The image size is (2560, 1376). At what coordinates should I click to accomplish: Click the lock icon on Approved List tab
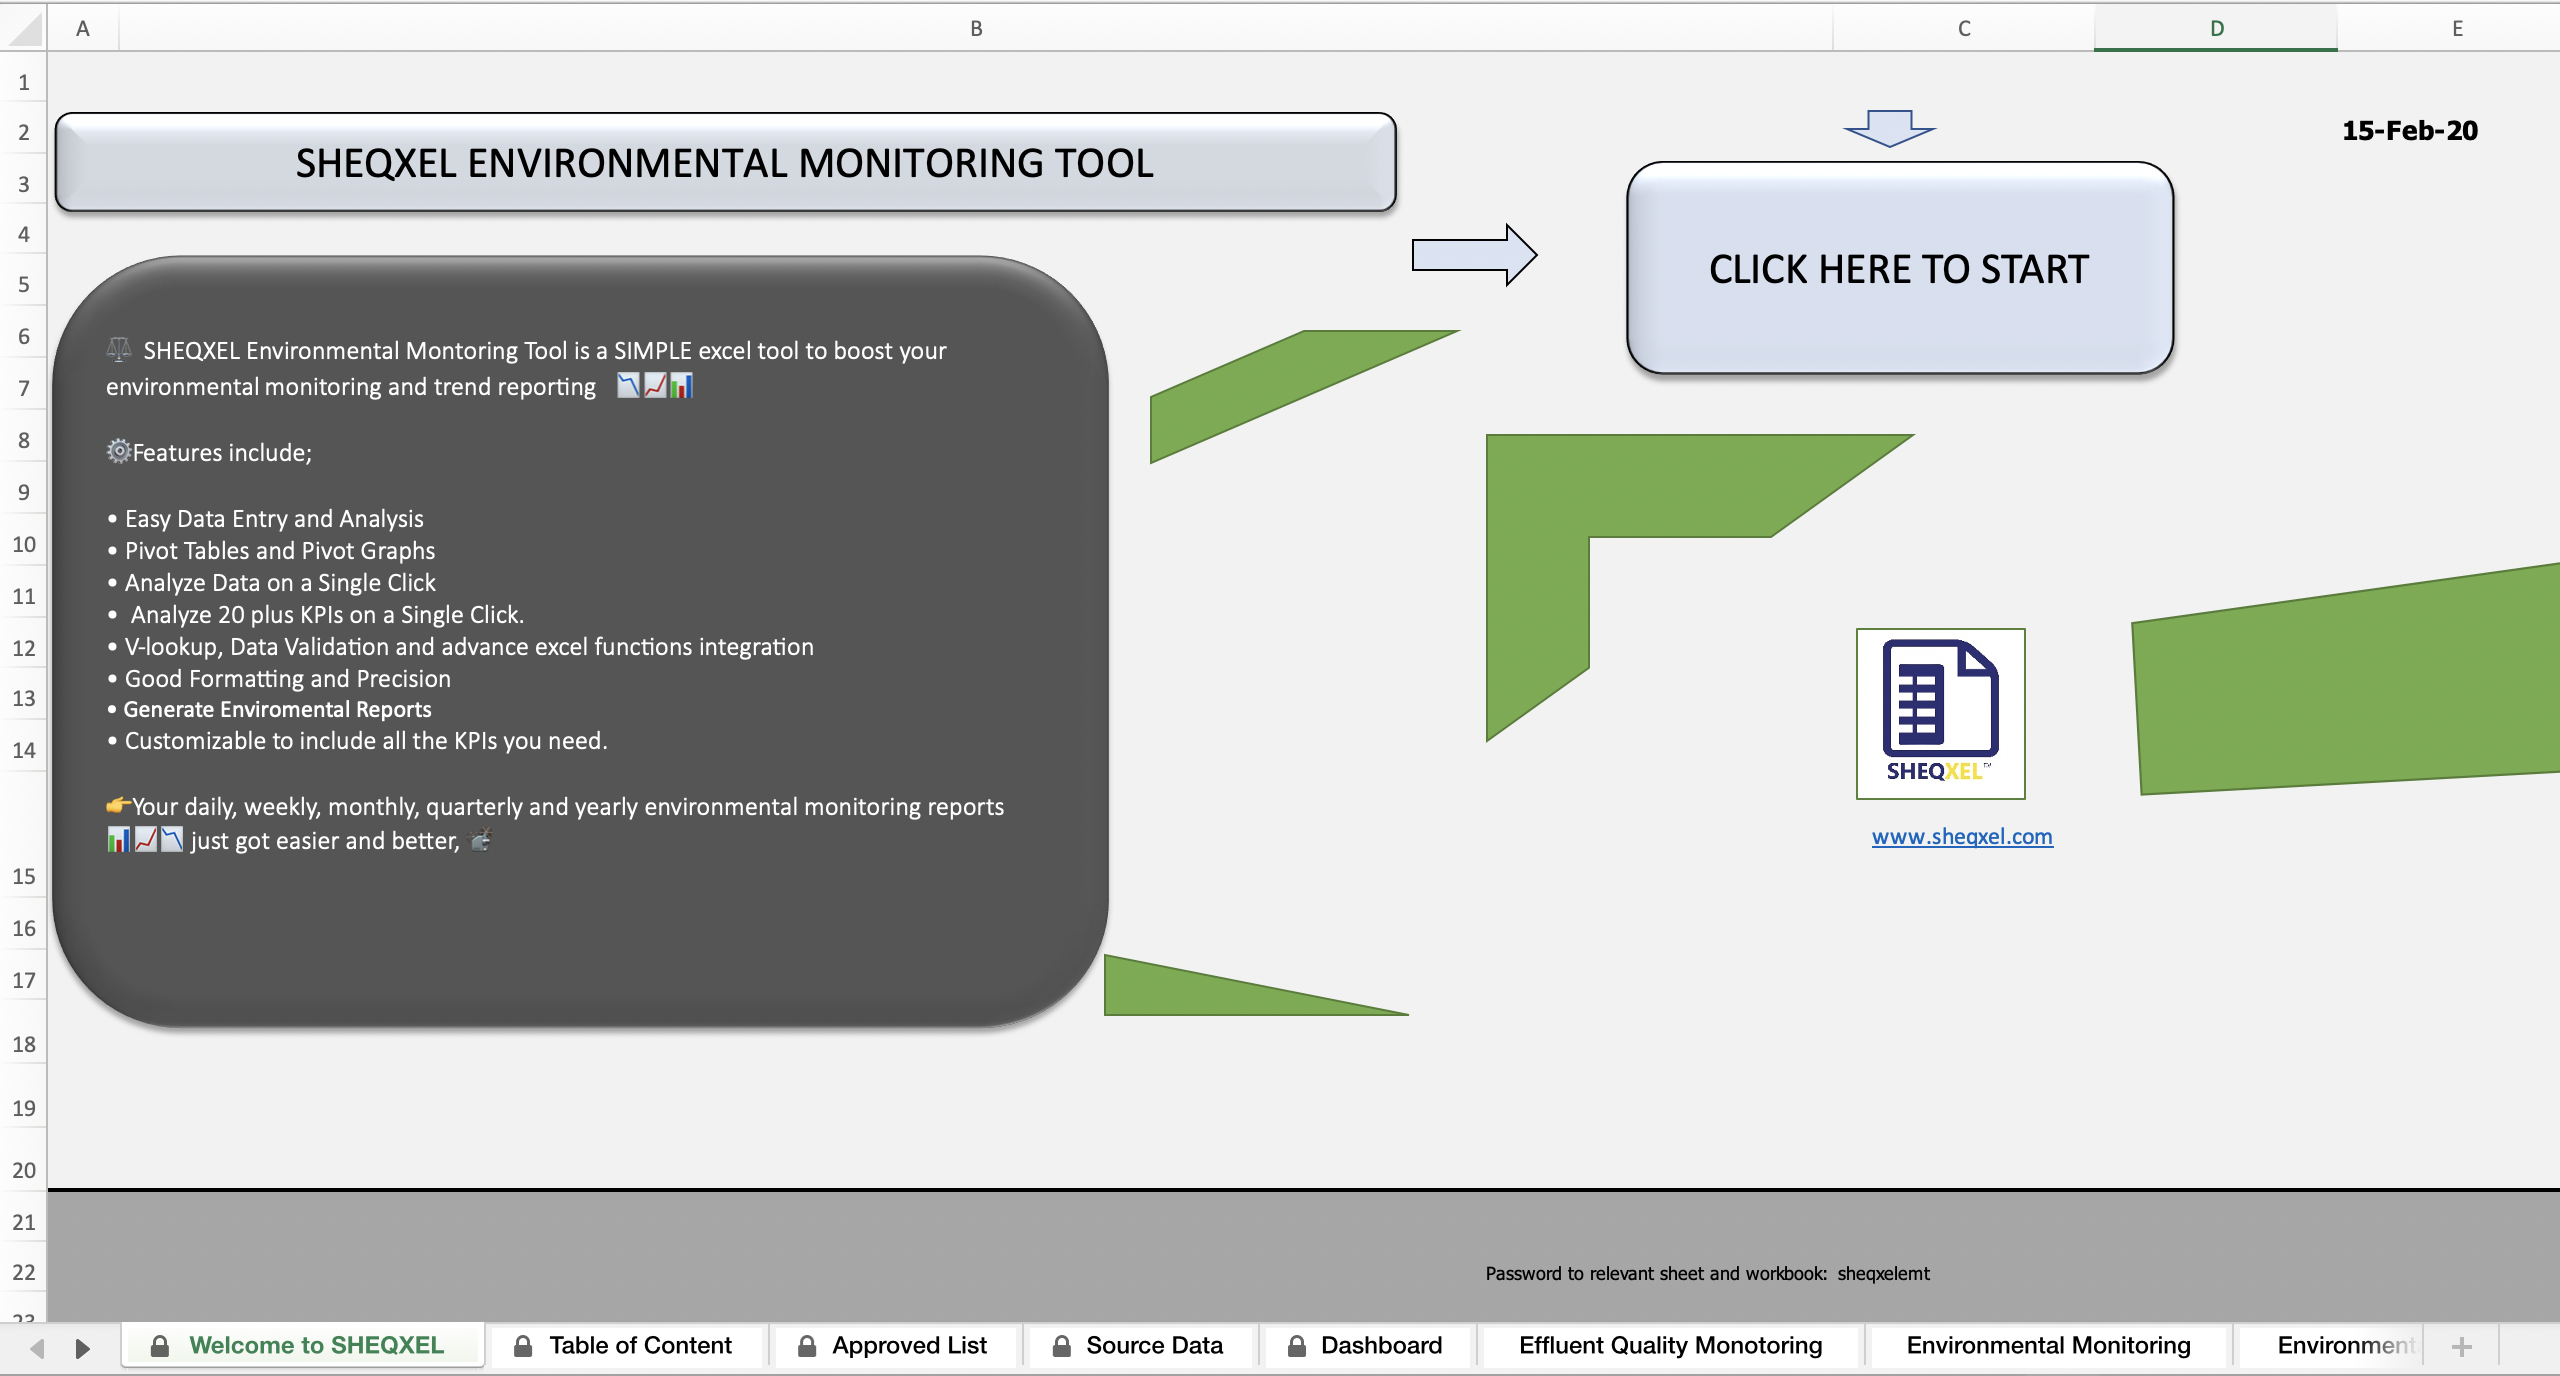pyautogui.click(x=806, y=1346)
